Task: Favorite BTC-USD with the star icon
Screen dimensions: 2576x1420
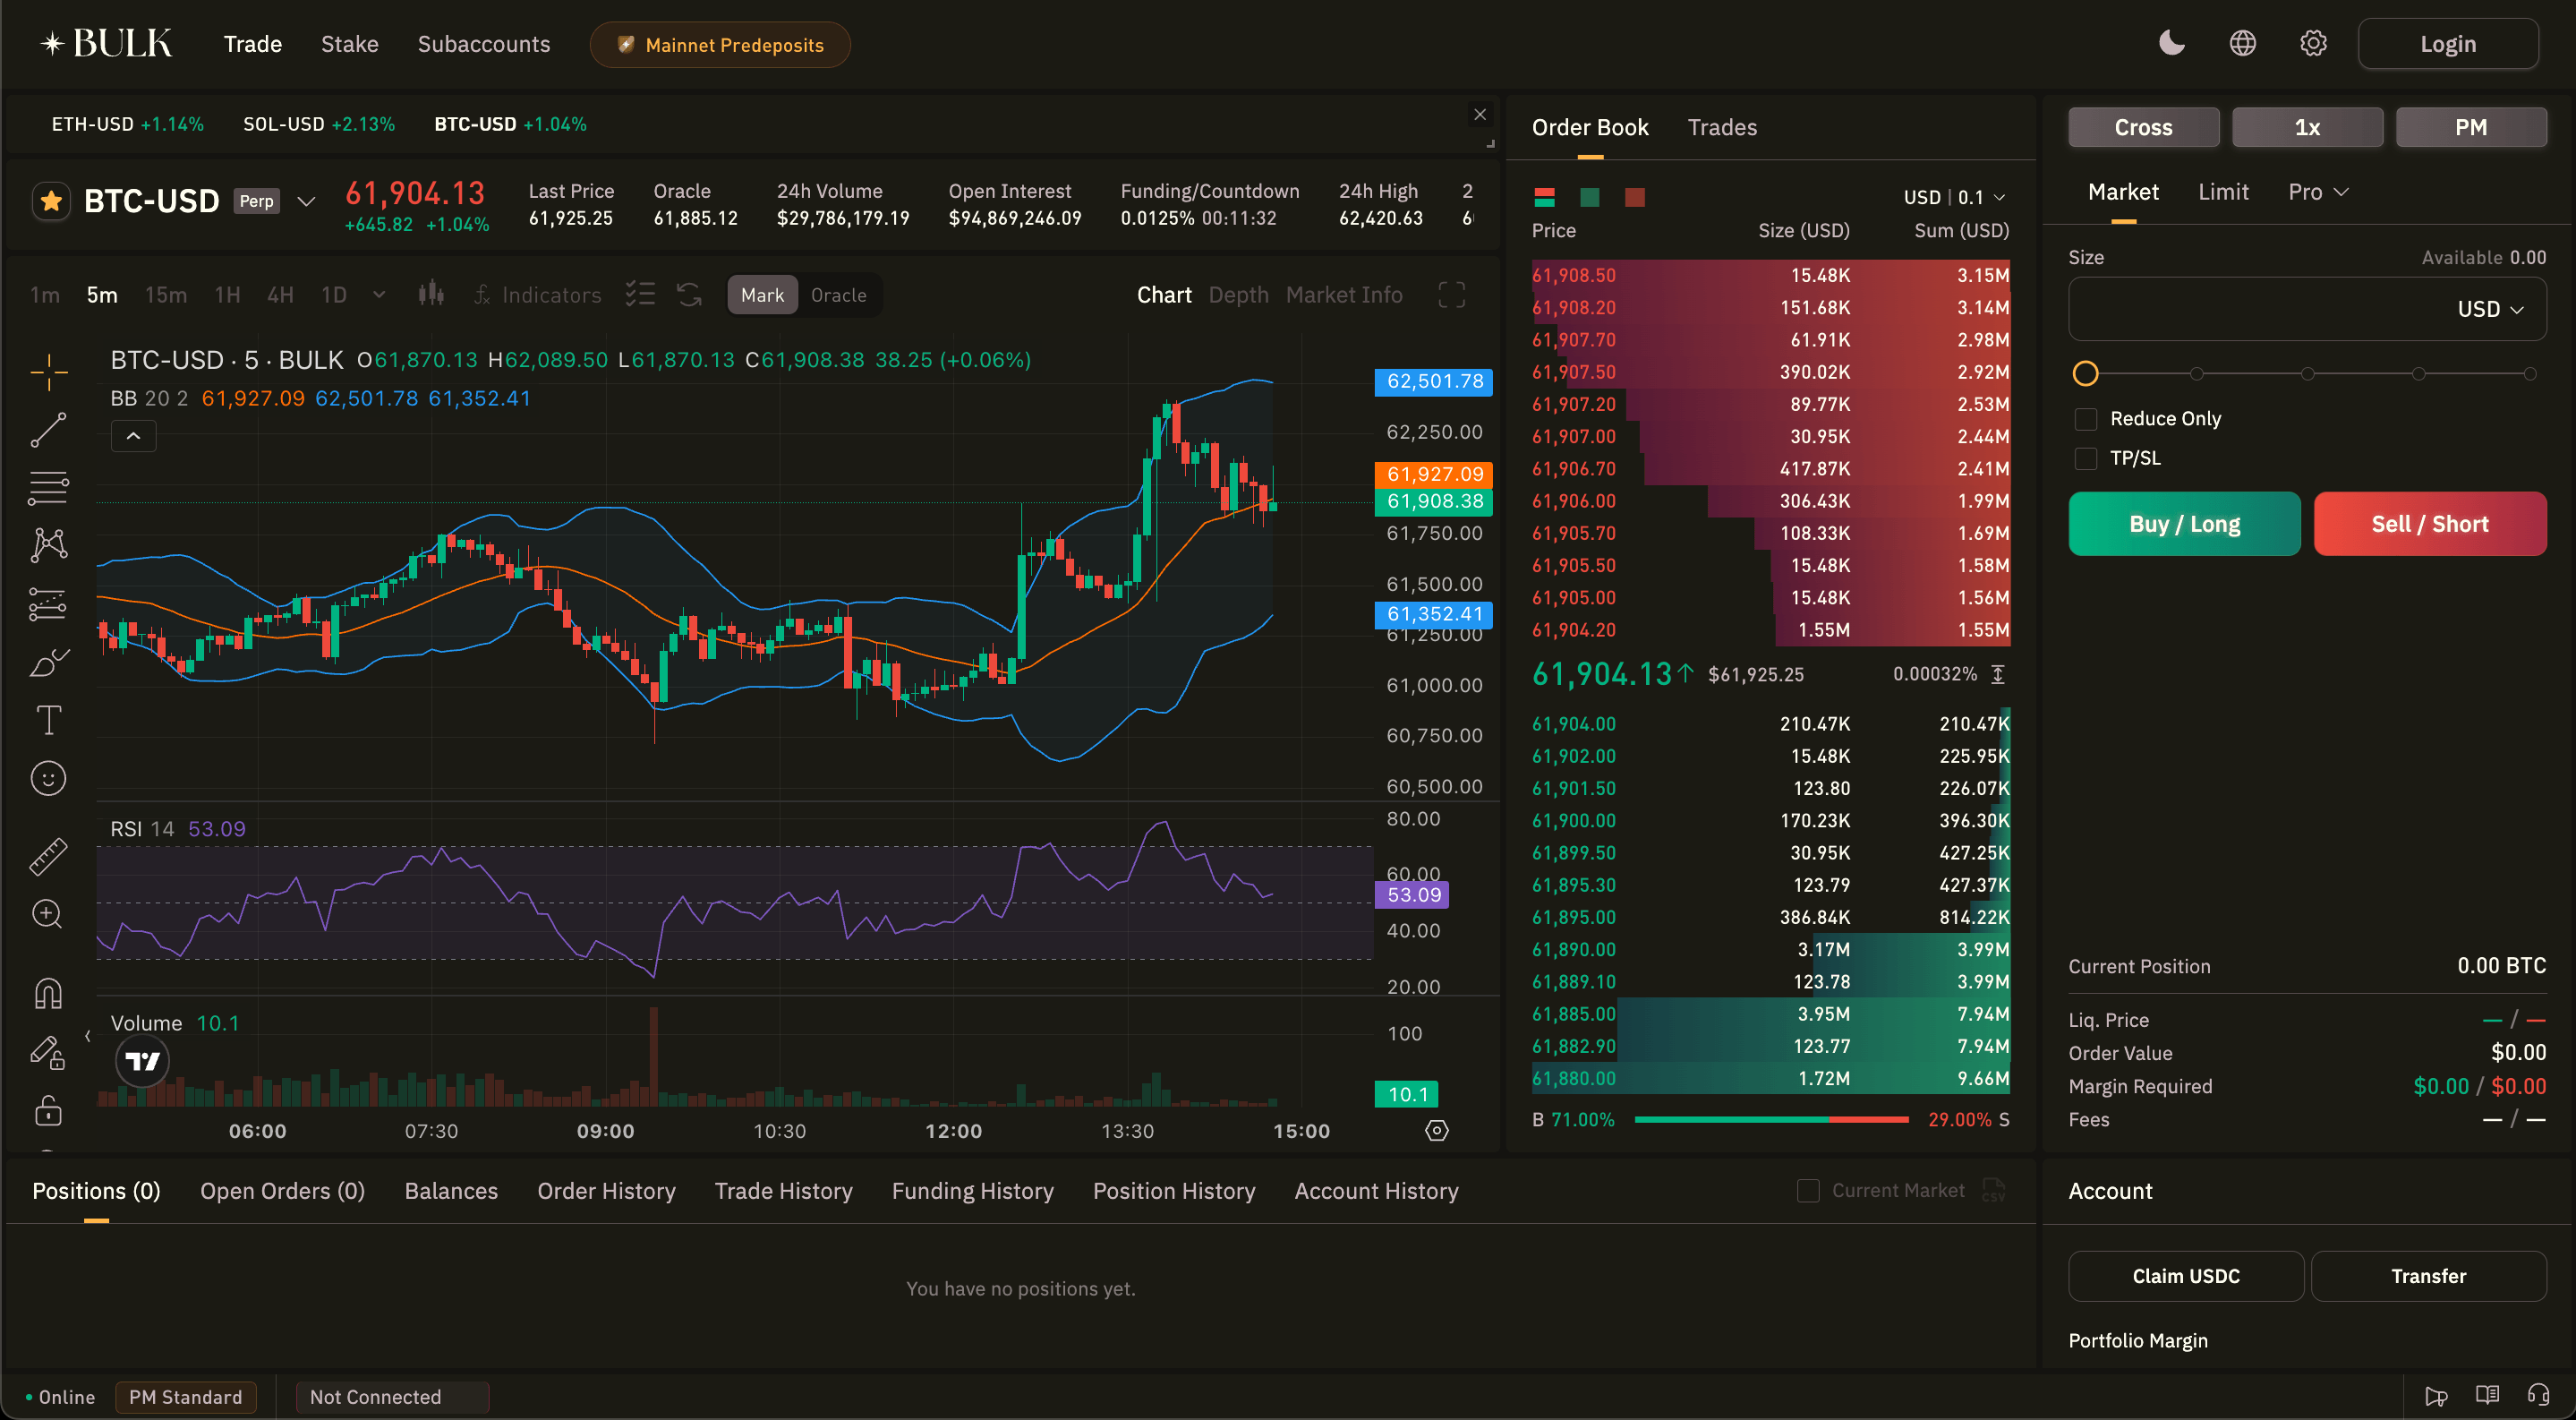Action: (x=51, y=201)
